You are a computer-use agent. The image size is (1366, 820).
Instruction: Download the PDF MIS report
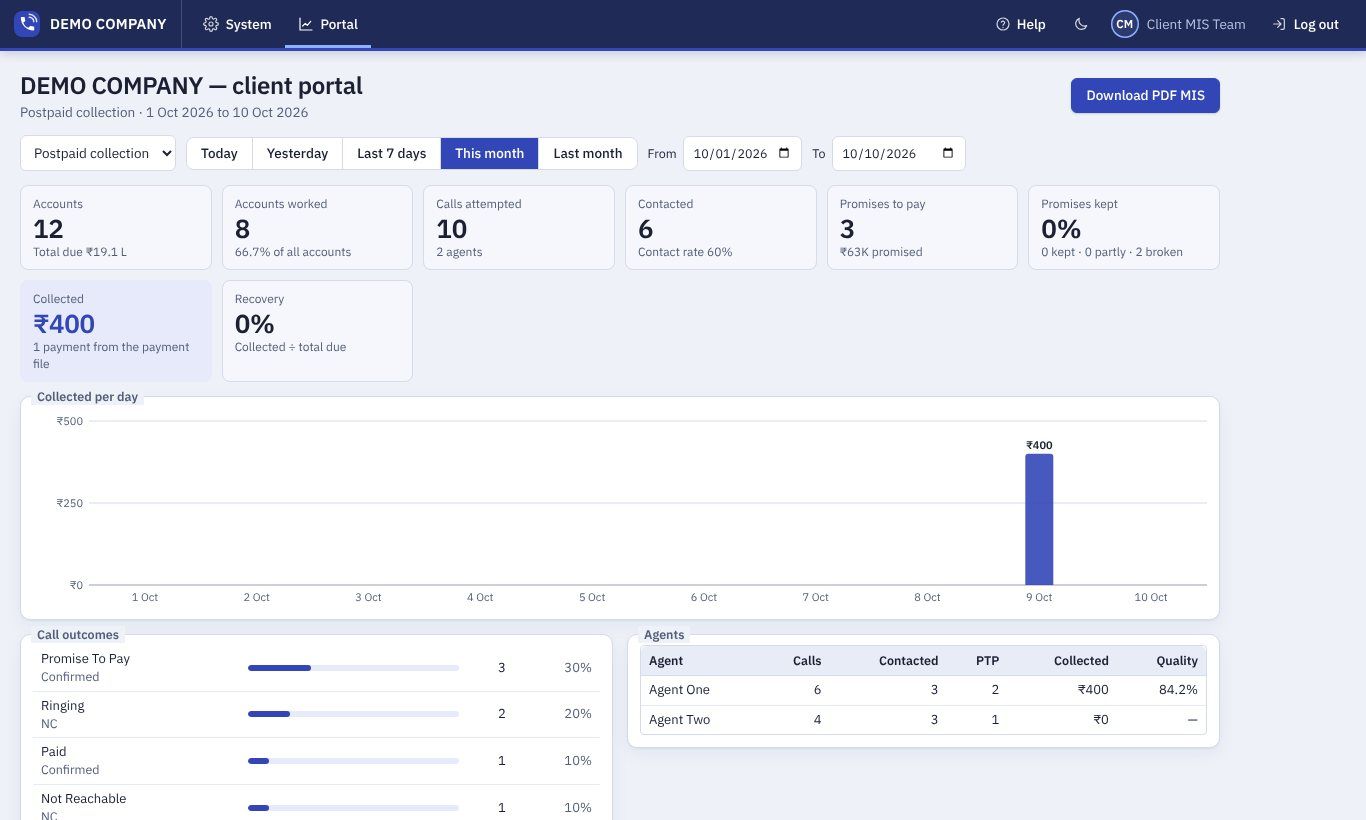(x=1145, y=95)
